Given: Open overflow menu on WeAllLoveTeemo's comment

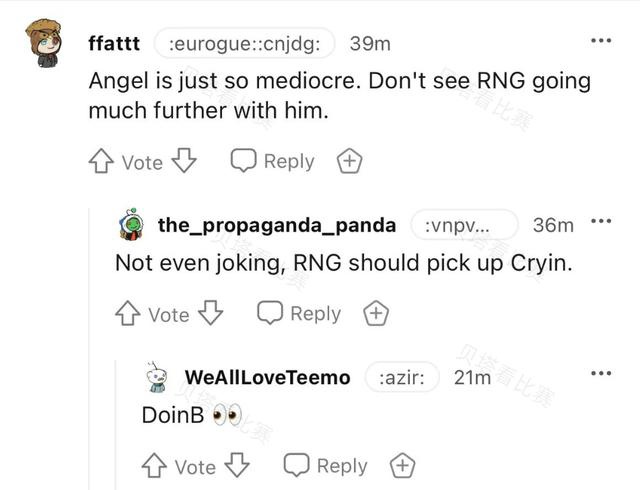Looking at the screenshot, I should [x=601, y=373].
